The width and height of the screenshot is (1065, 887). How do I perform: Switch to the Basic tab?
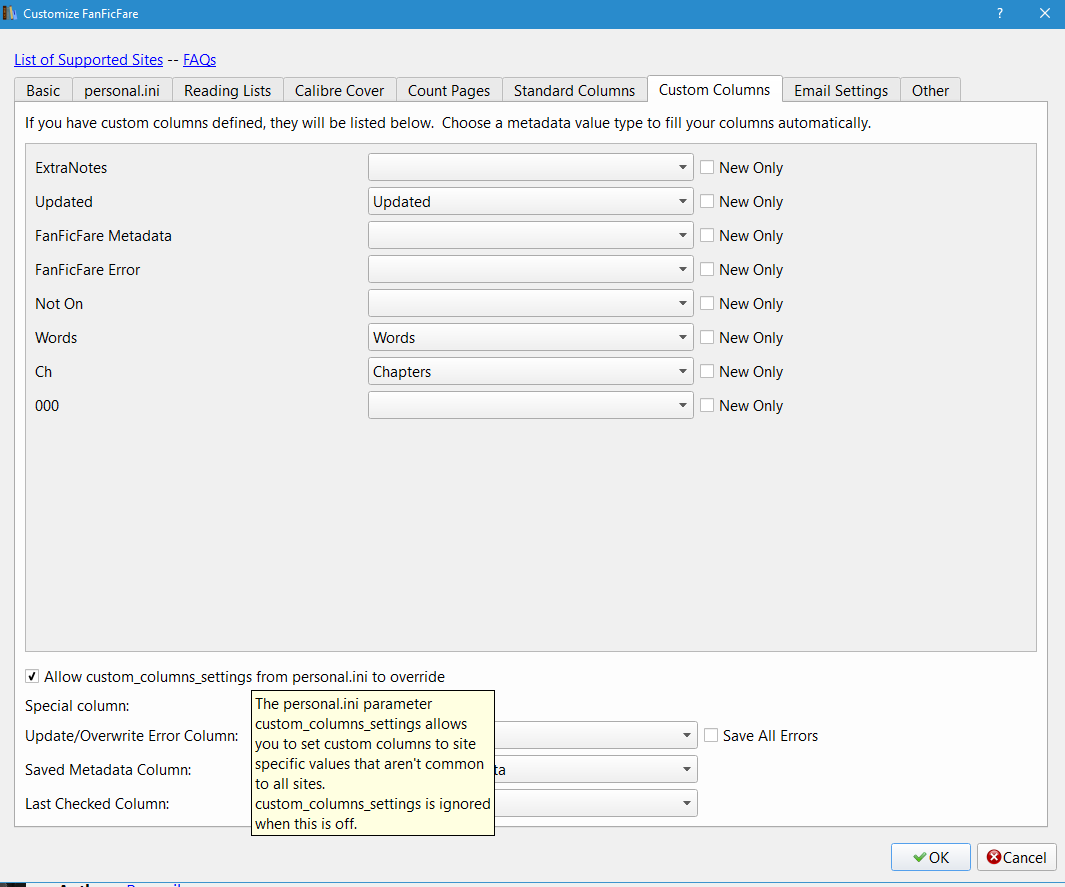[x=43, y=90]
